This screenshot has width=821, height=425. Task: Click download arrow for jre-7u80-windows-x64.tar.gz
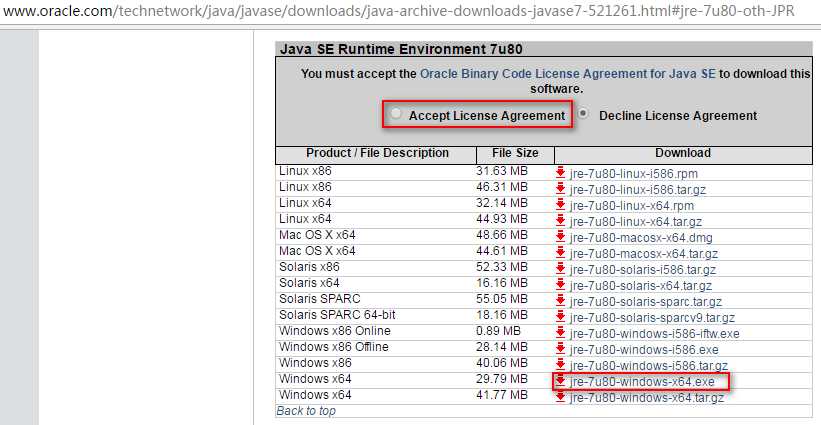point(560,397)
